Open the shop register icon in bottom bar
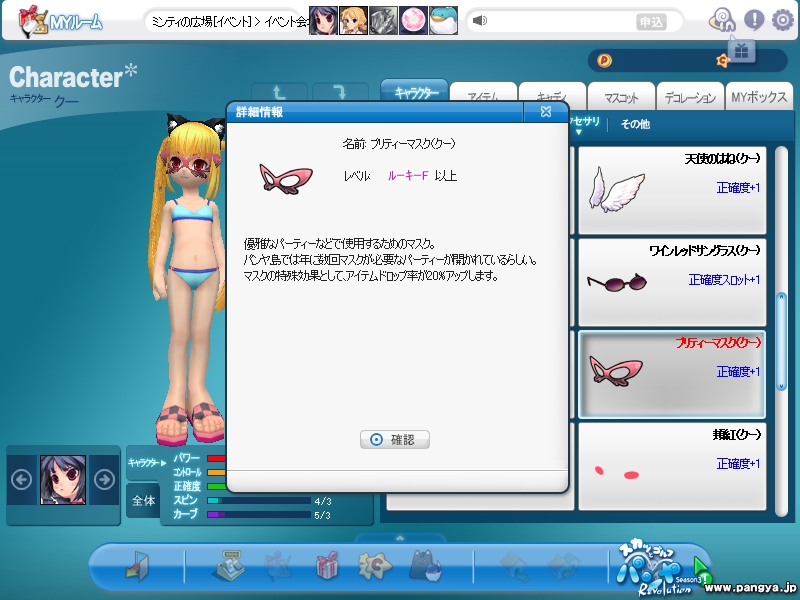 228,566
